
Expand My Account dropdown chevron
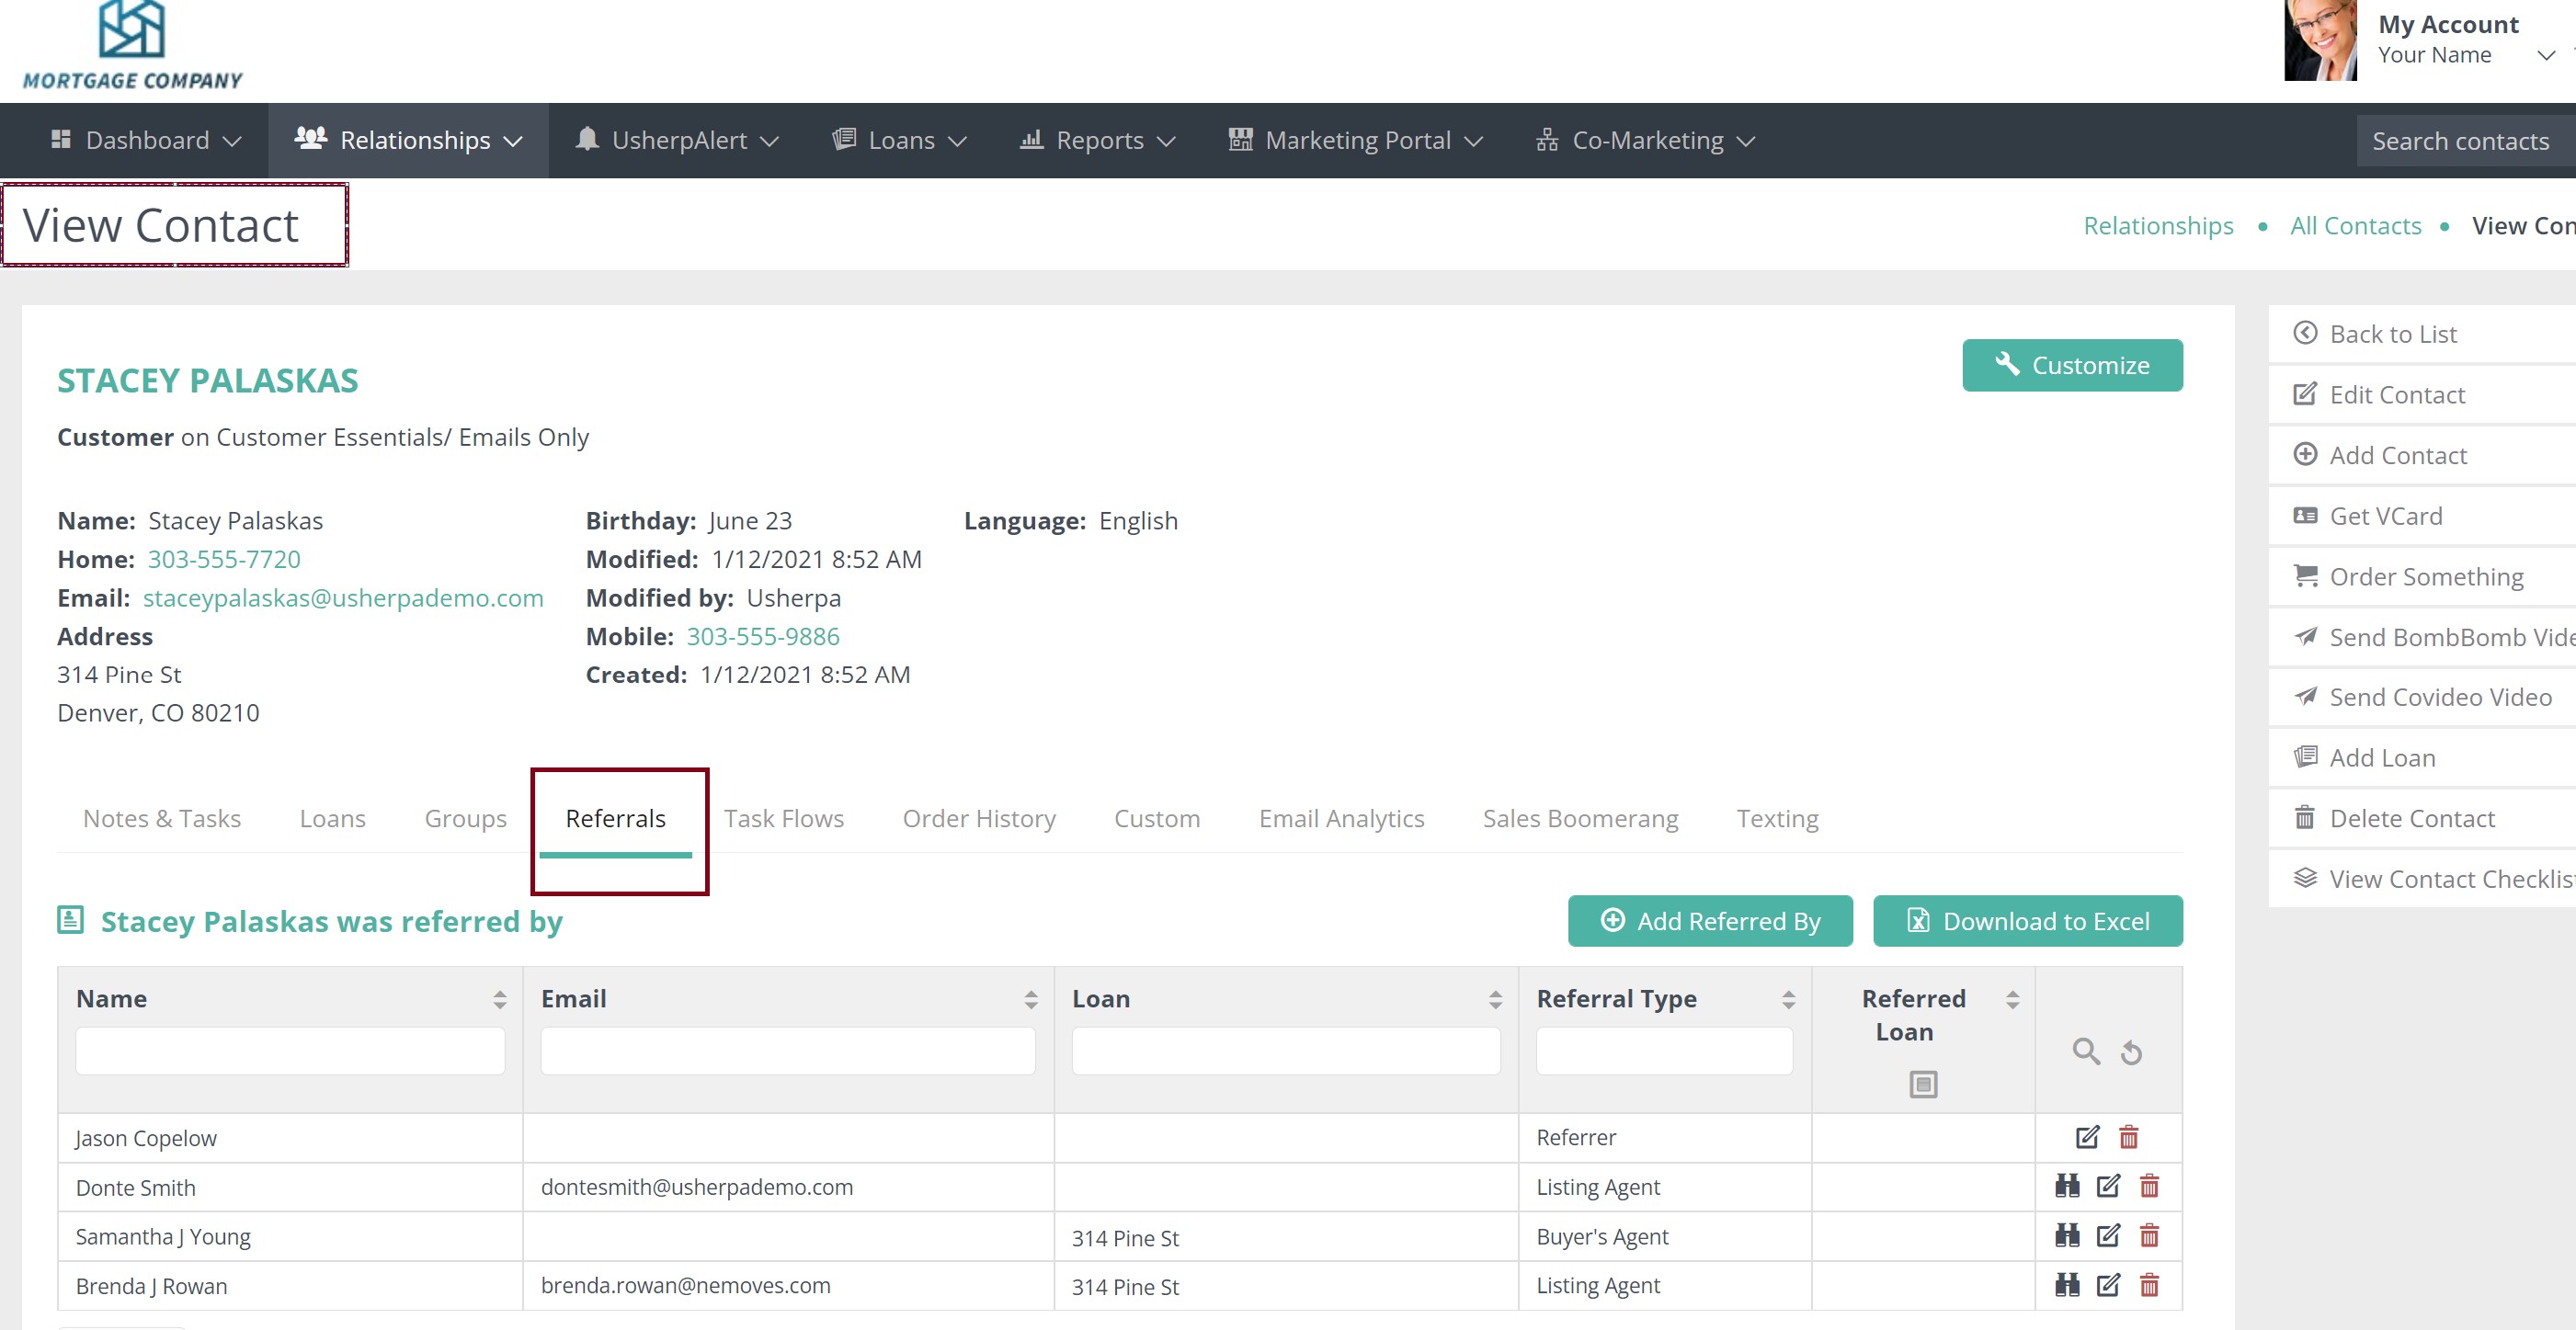click(x=2546, y=55)
